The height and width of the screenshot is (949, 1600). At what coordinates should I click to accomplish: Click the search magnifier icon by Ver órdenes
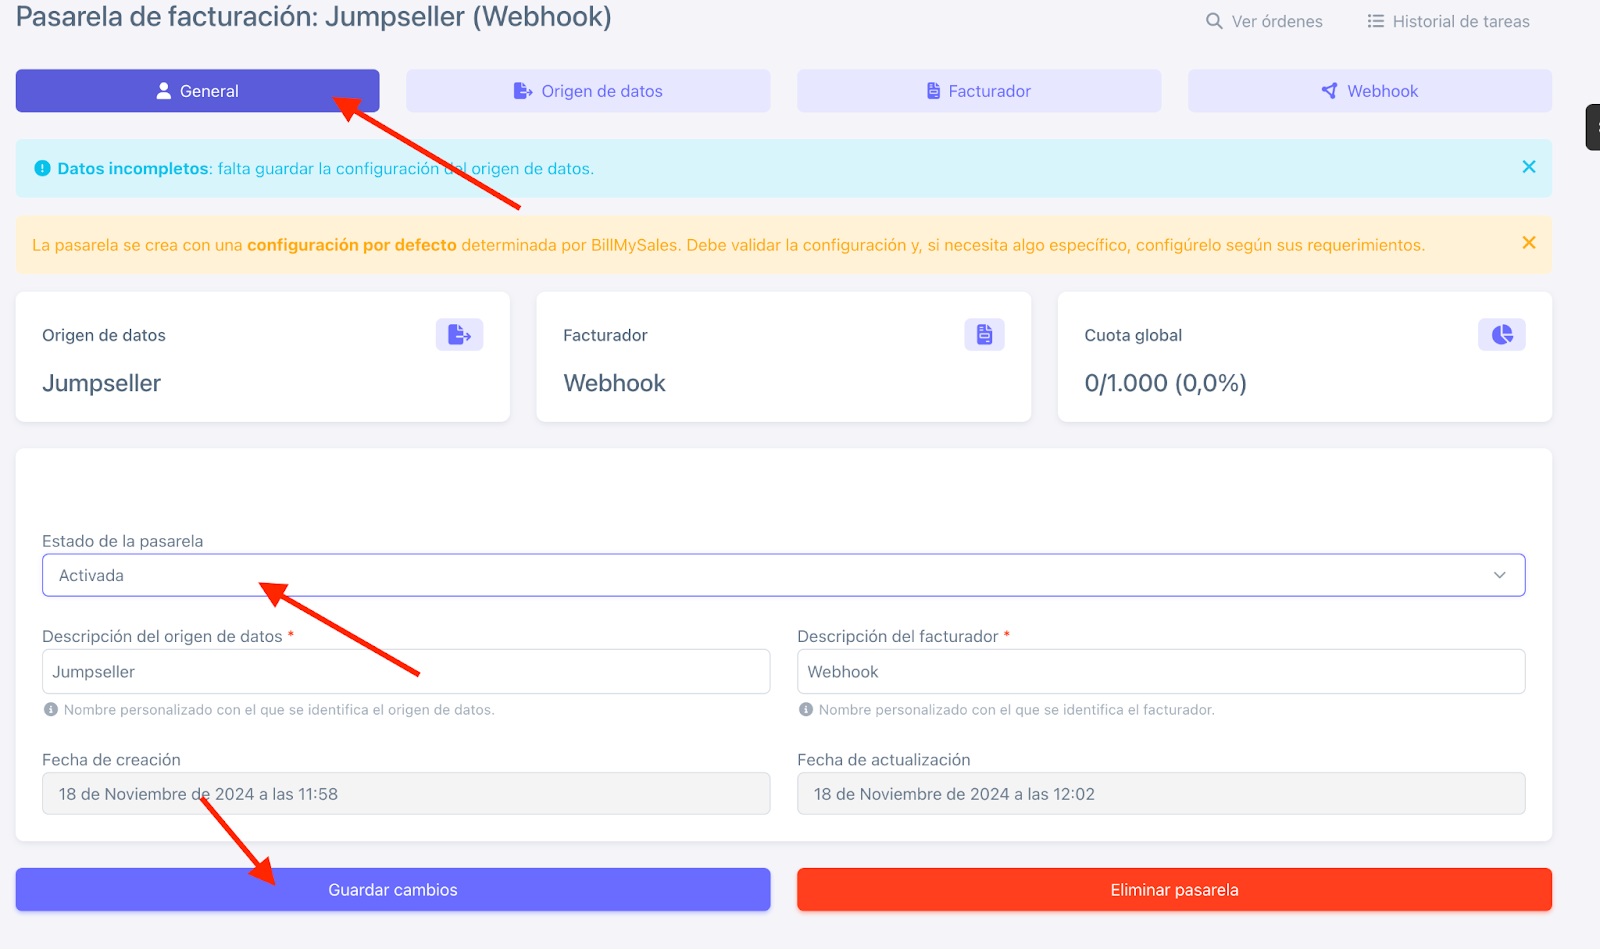pyautogui.click(x=1214, y=21)
